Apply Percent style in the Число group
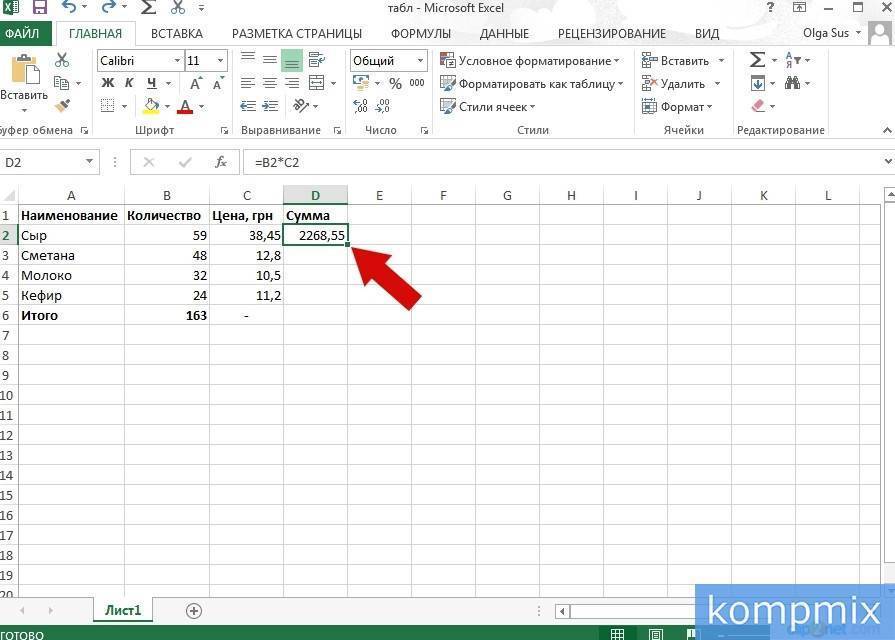The height and width of the screenshot is (640, 895). point(397,83)
